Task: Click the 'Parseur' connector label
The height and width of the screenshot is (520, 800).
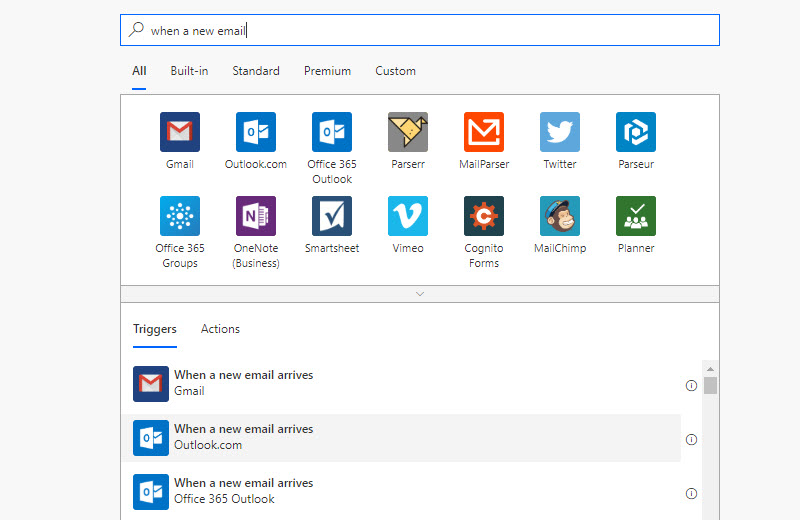Action: pyautogui.click(x=636, y=164)
